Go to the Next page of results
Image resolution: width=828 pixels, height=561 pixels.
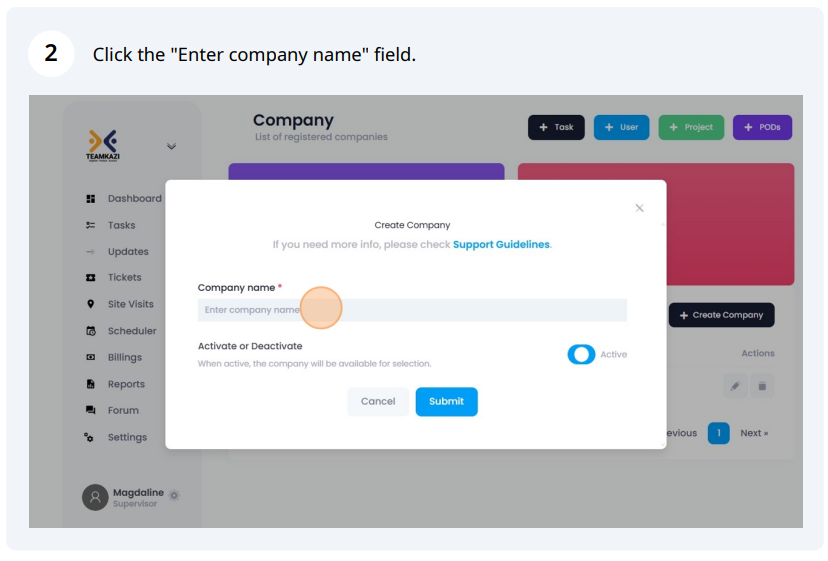click(x=754, y=433)
